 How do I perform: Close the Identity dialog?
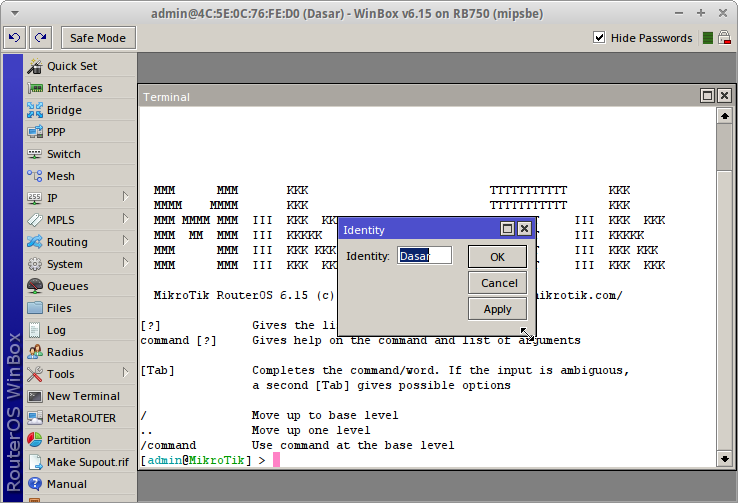[524, 229]
